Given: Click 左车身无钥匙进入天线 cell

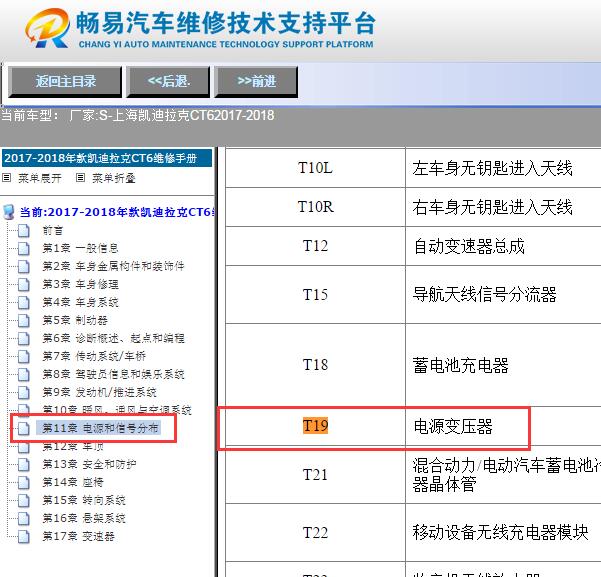Looking at the screenshot, I should (503, 168).
